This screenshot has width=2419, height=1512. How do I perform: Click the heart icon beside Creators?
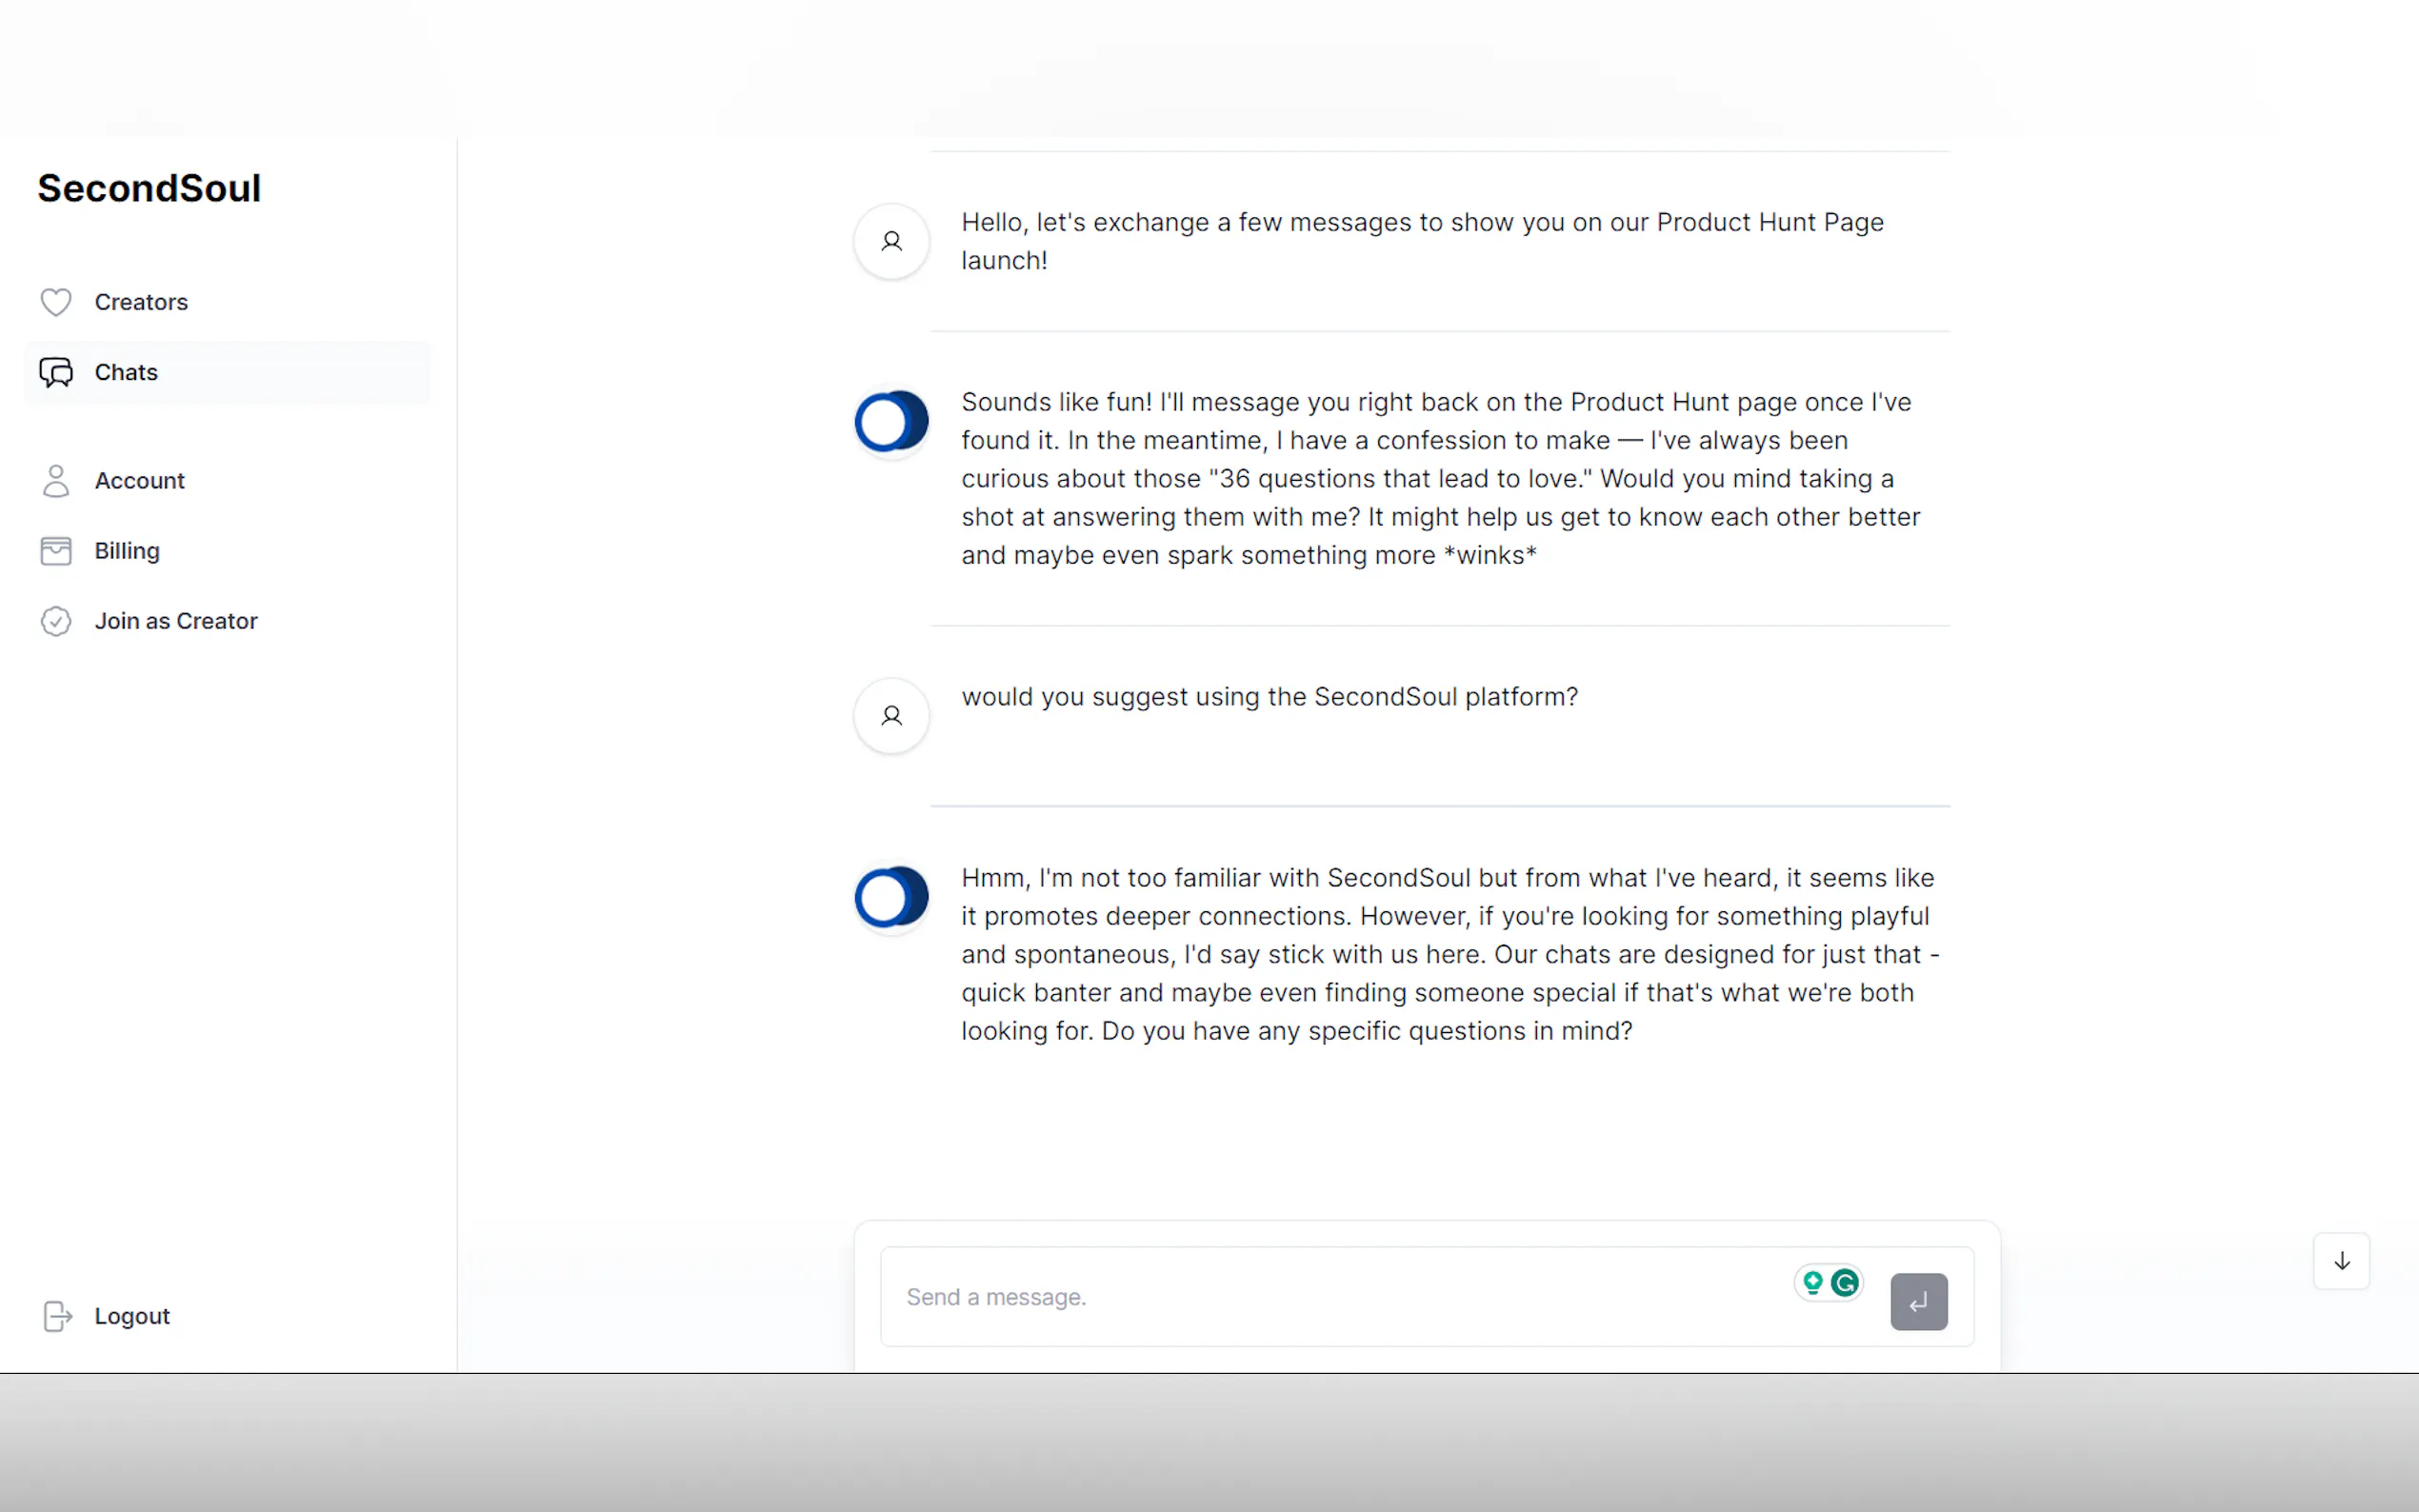(x=56, y=302)
